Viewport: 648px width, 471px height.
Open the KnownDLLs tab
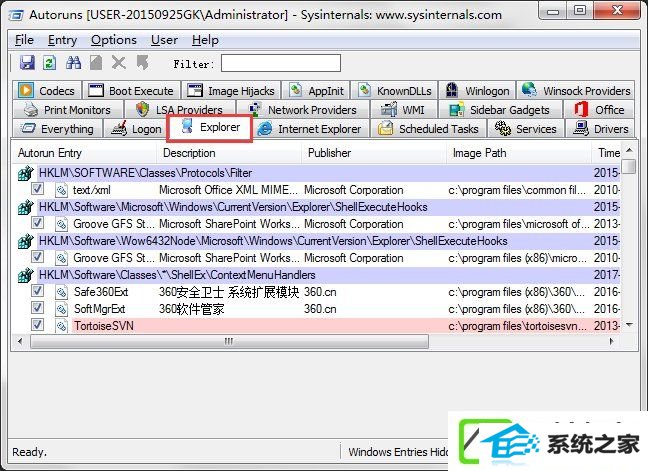395,90
